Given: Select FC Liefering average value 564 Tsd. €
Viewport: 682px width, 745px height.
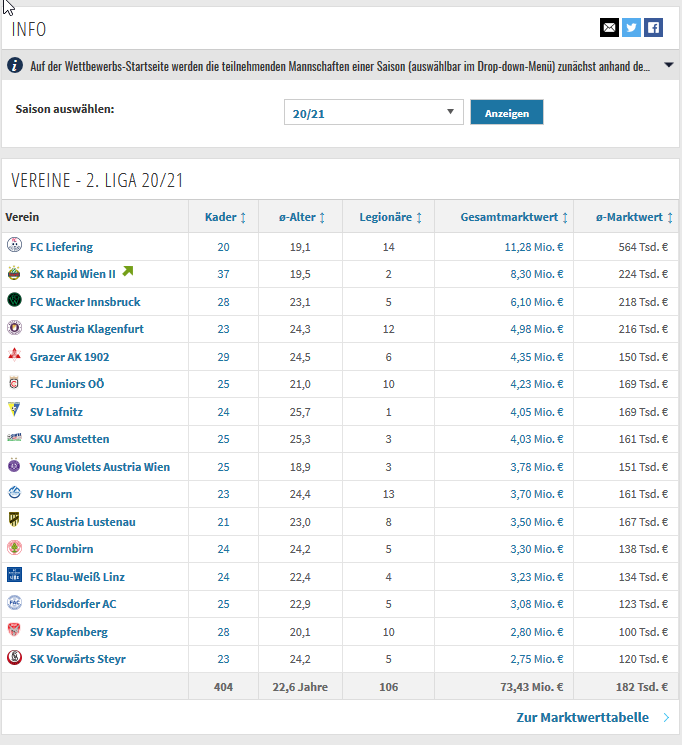Looking at the screenshot, I should pos(643,247).
